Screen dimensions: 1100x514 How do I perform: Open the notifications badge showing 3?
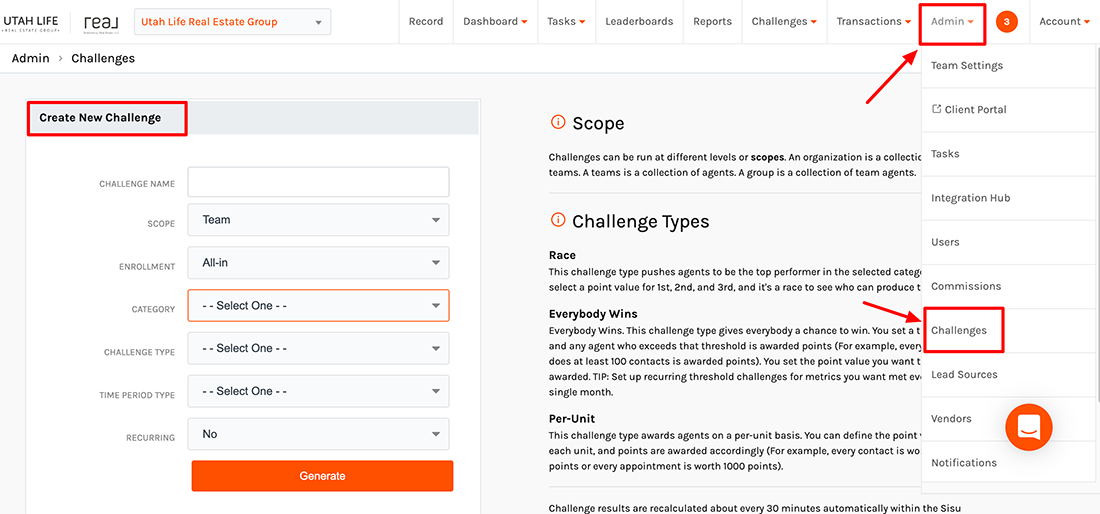pos(1007,22)
